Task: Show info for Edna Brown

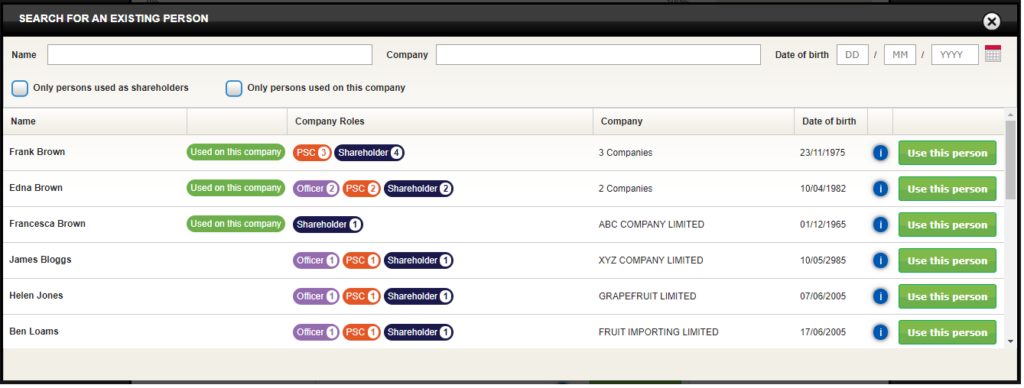Action: pos(880,189)
